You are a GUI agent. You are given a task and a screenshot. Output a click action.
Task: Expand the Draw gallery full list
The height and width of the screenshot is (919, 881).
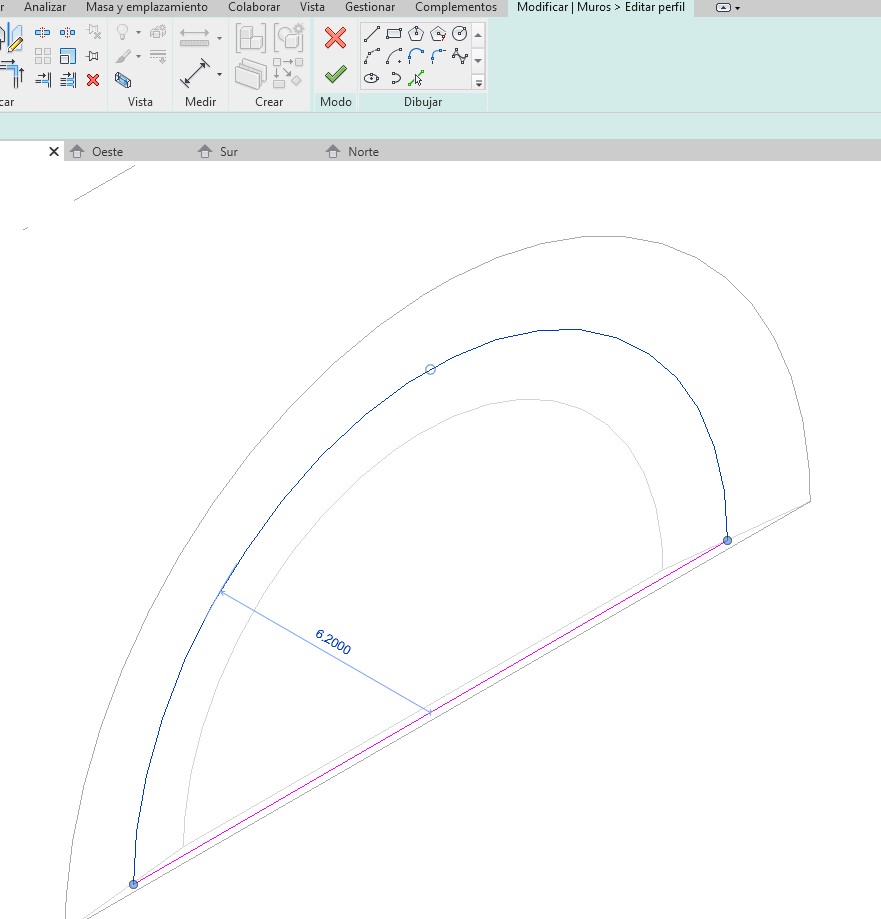(478, 82)
